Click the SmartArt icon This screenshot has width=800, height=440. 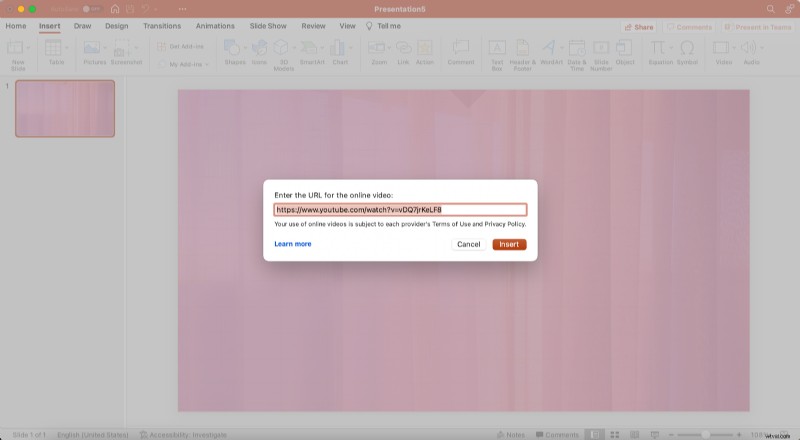click(x=309, y=47)
